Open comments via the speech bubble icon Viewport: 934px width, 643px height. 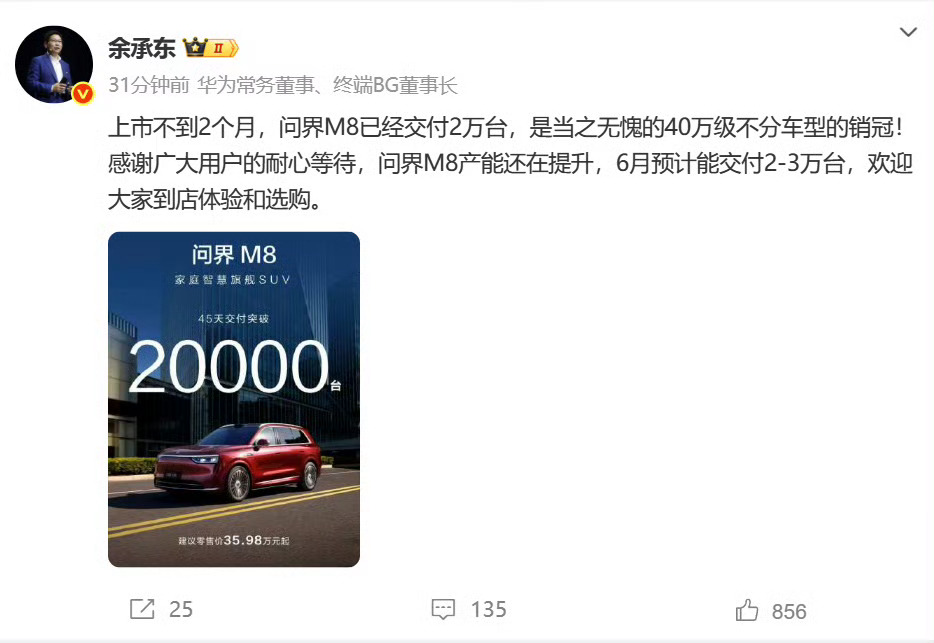pyautogui.click(x=443, y=610)
